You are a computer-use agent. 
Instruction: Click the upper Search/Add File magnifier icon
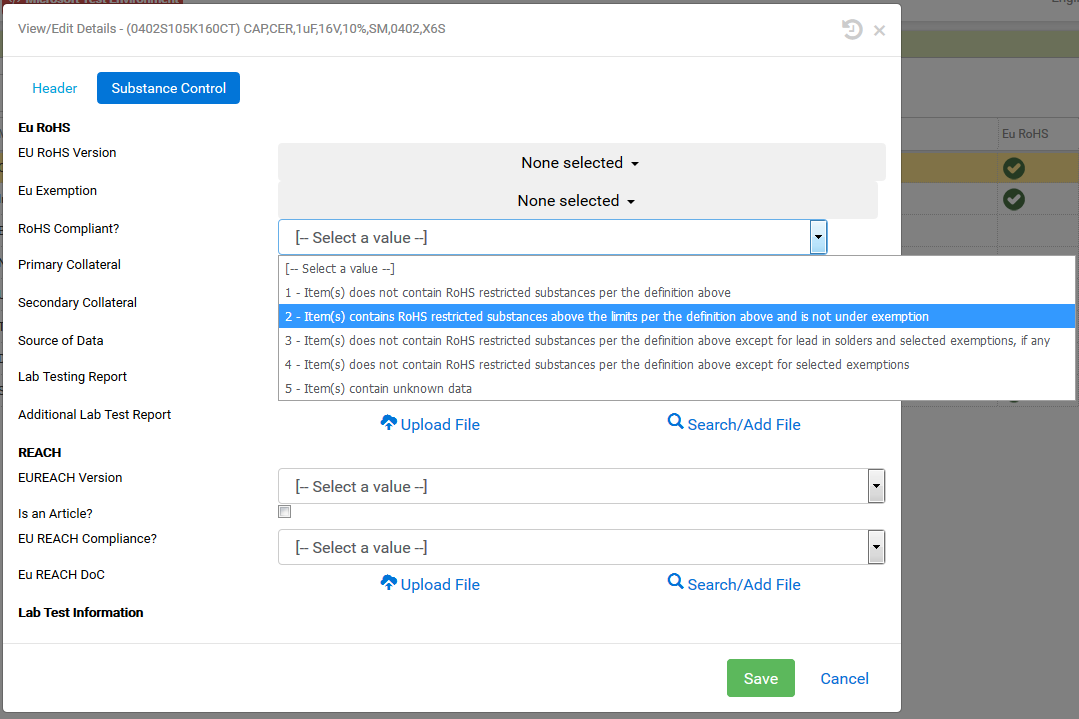(x=676, y=423)
